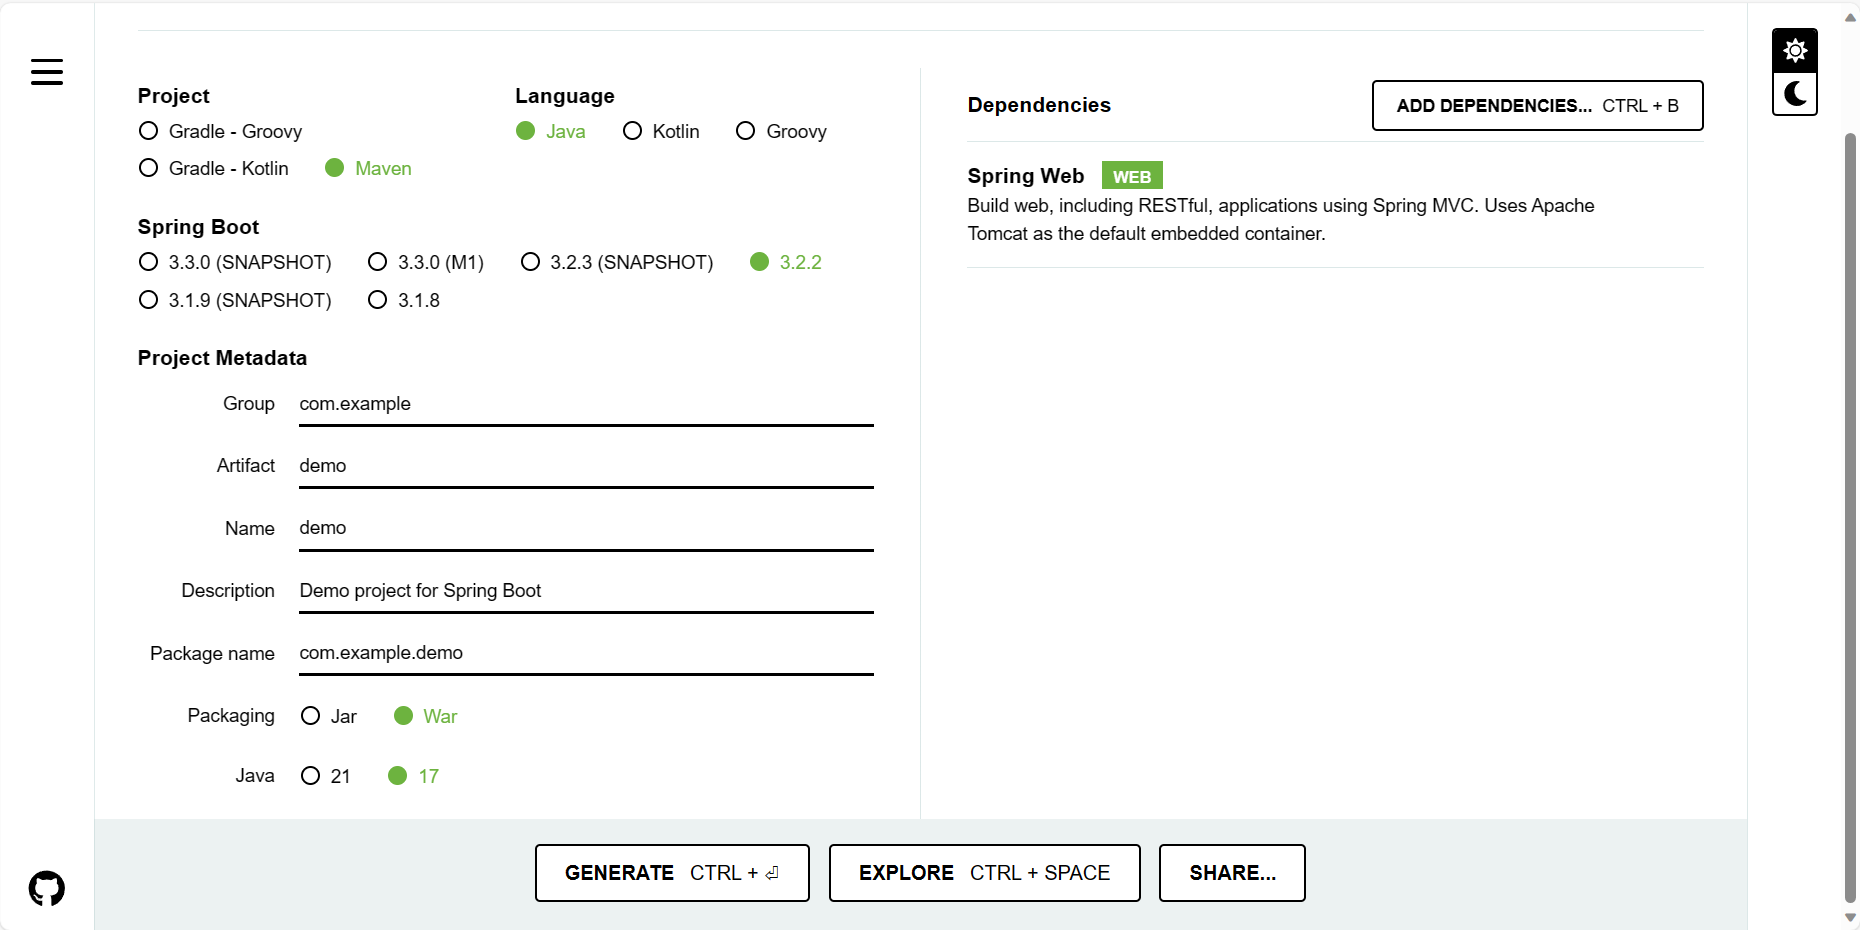Choose Java version 21
The image size is (1860, 930).
(x=326, y=776)
